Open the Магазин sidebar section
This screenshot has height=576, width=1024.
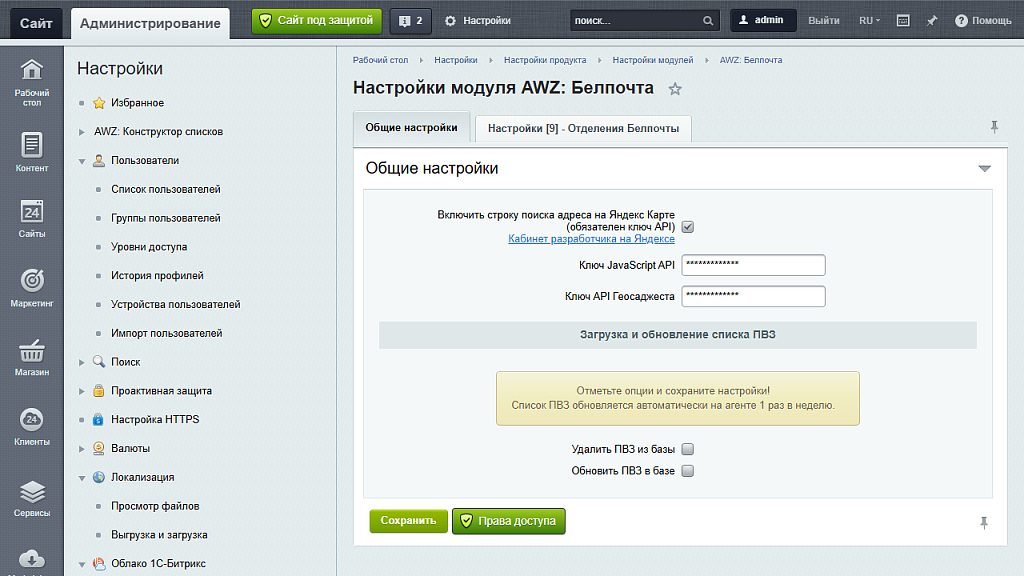(x=31, y=357)
